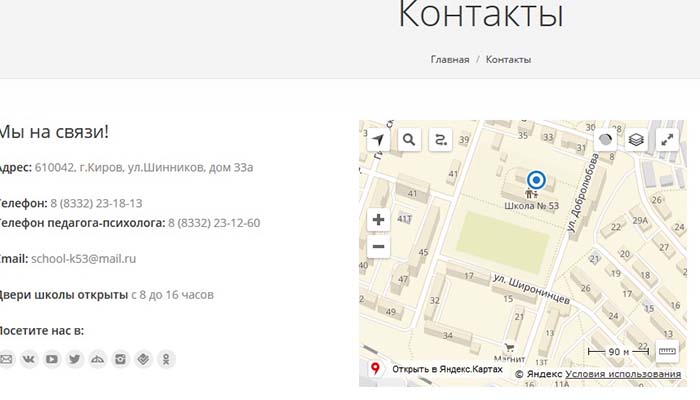
Task: Expand the map to fullscreen
Action: (x=667, y=140)
